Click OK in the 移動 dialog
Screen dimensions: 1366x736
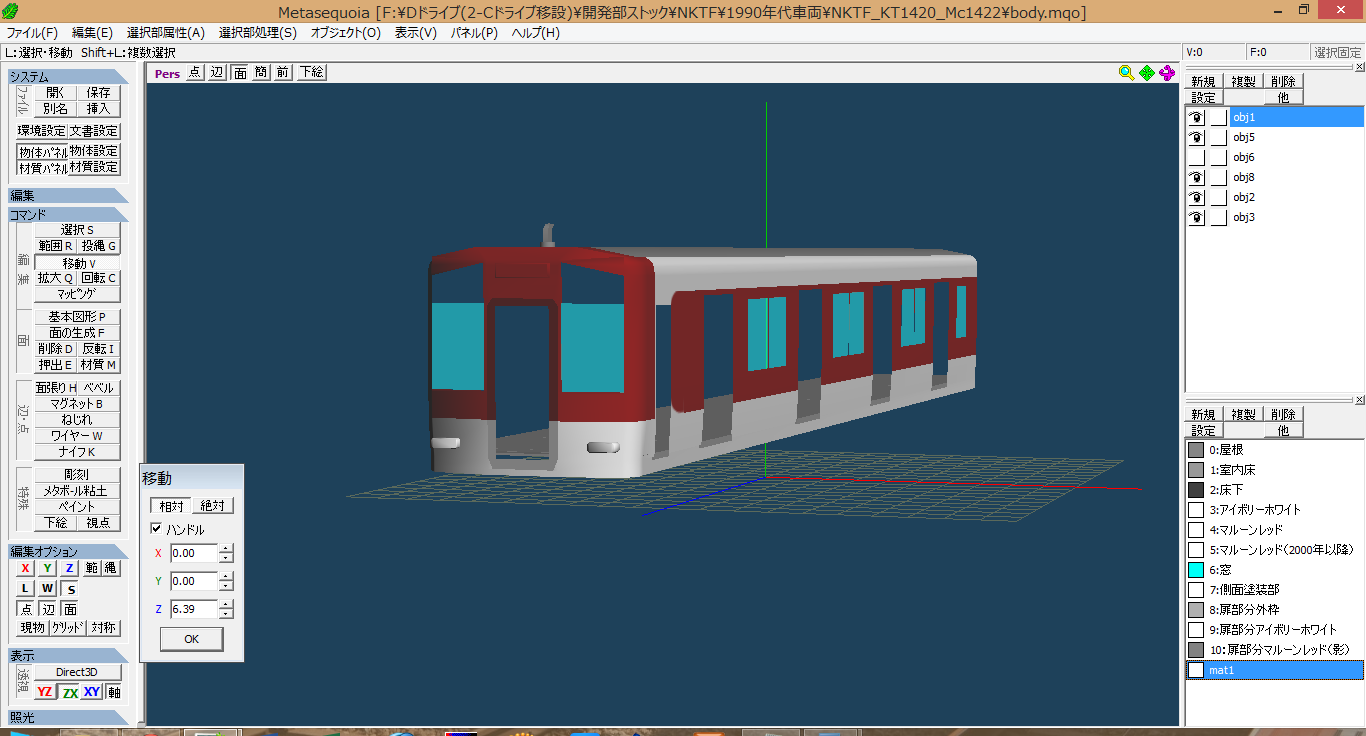191,639
